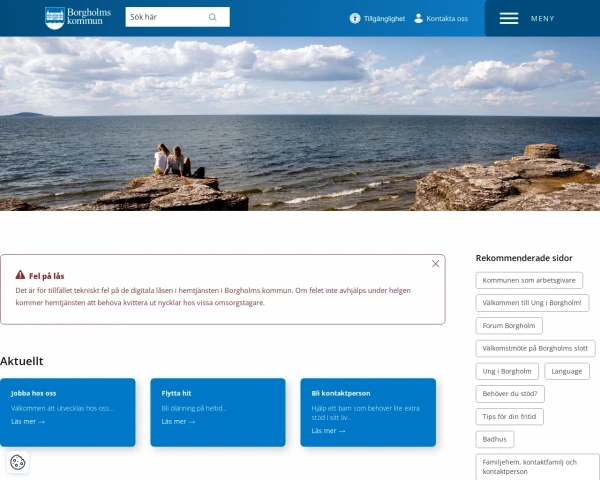Click the warning triangle icon

[20, 275]
